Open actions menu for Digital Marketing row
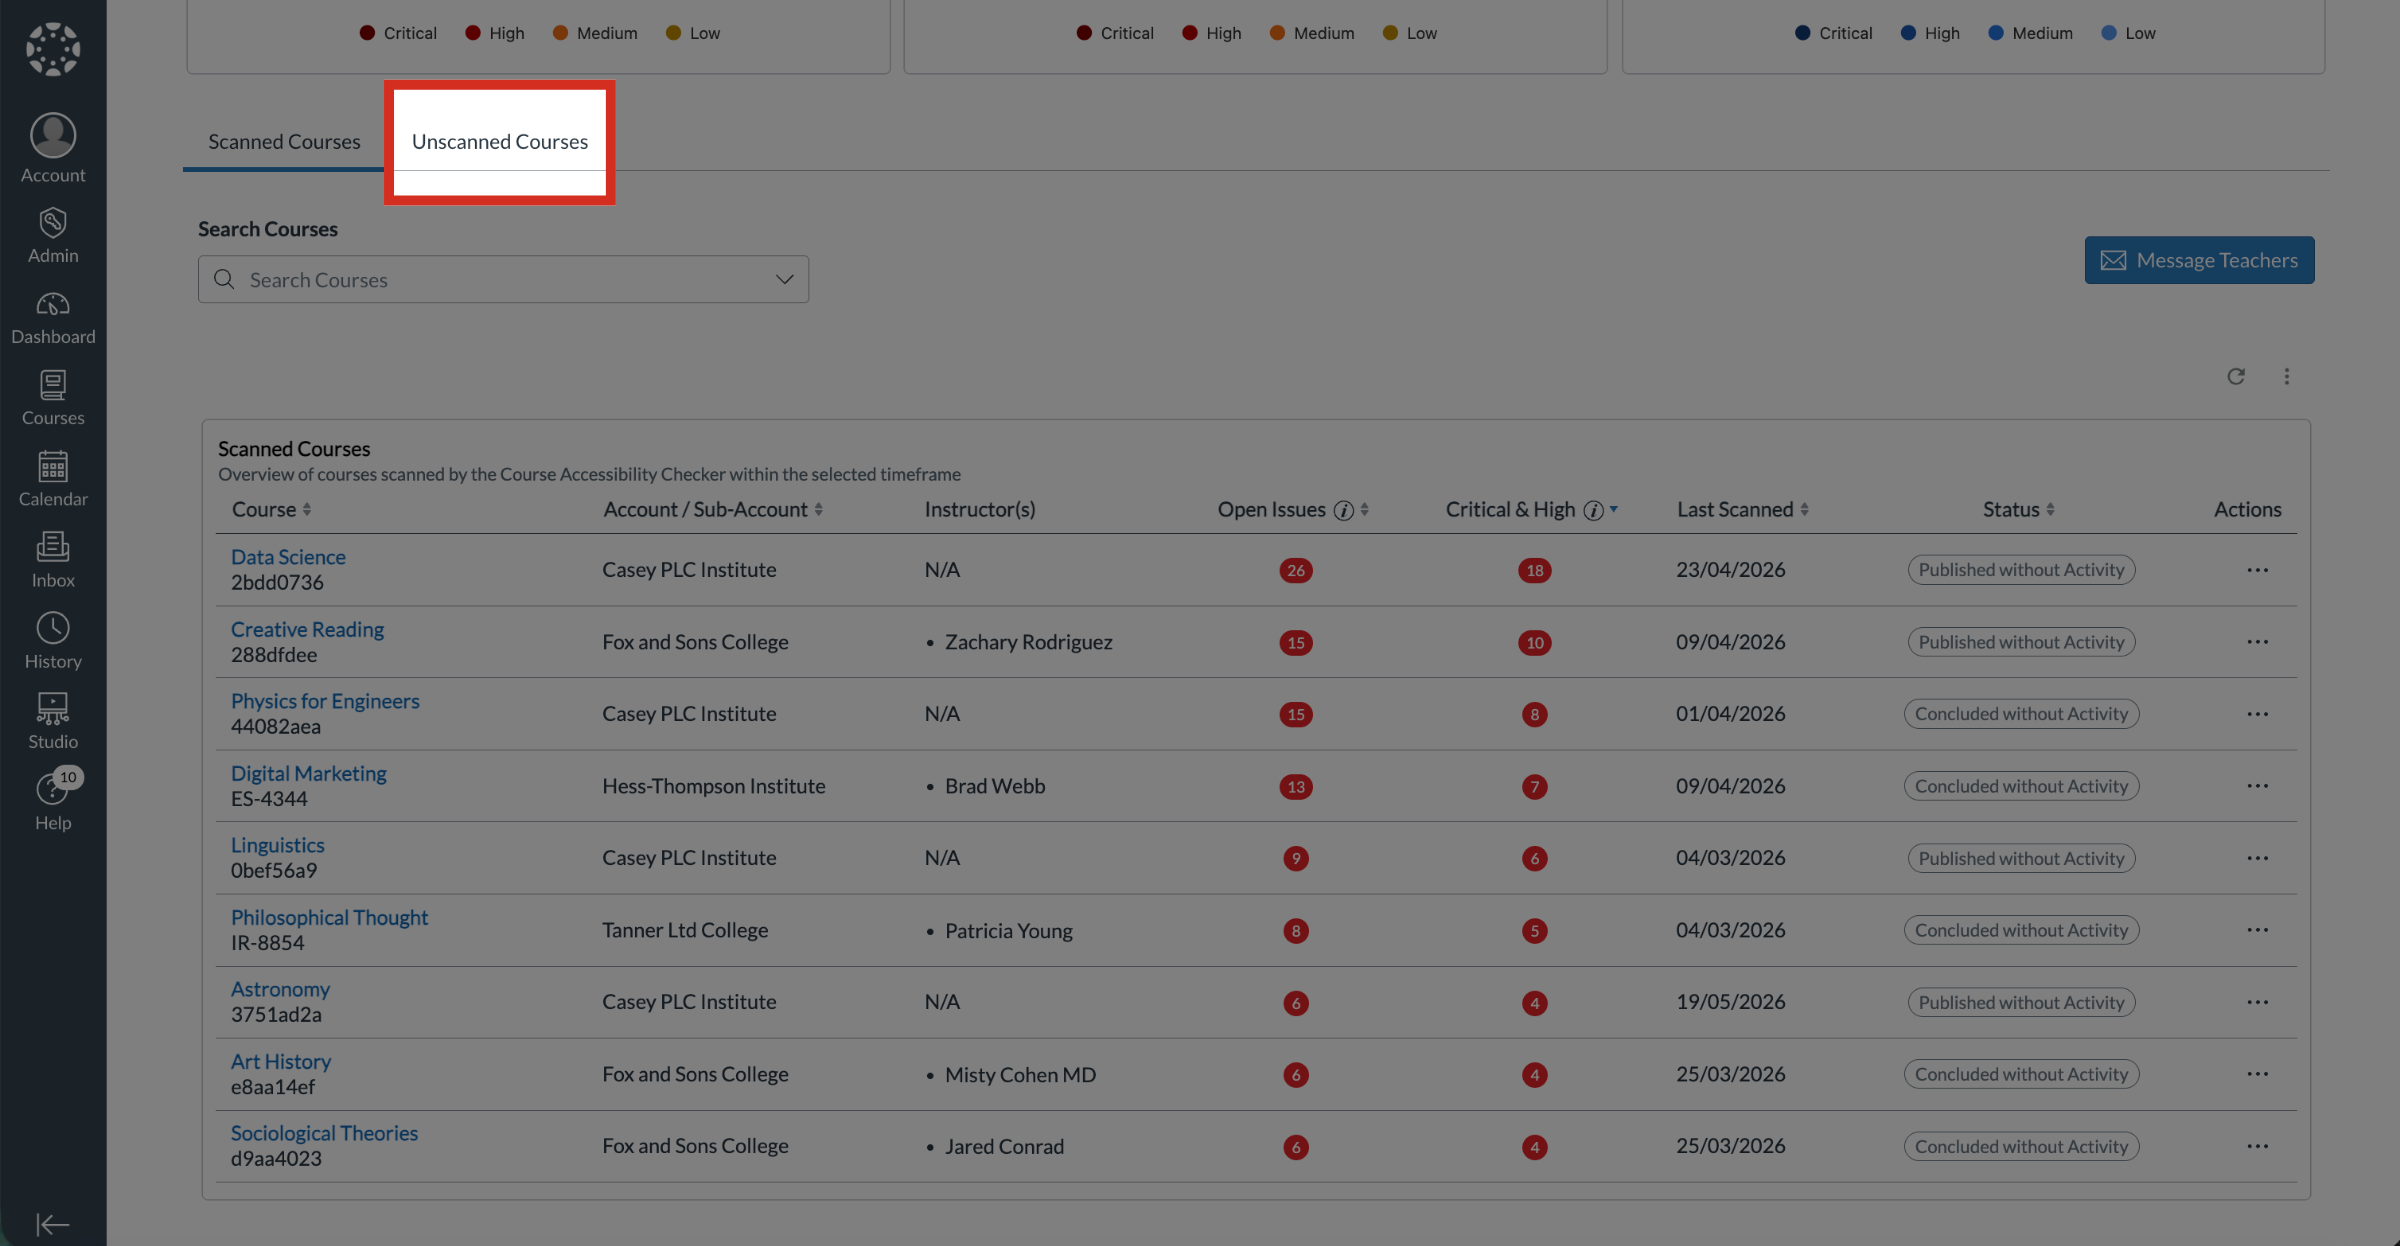Viewport: 2400px width, 1246px height. pos(2257,786)
